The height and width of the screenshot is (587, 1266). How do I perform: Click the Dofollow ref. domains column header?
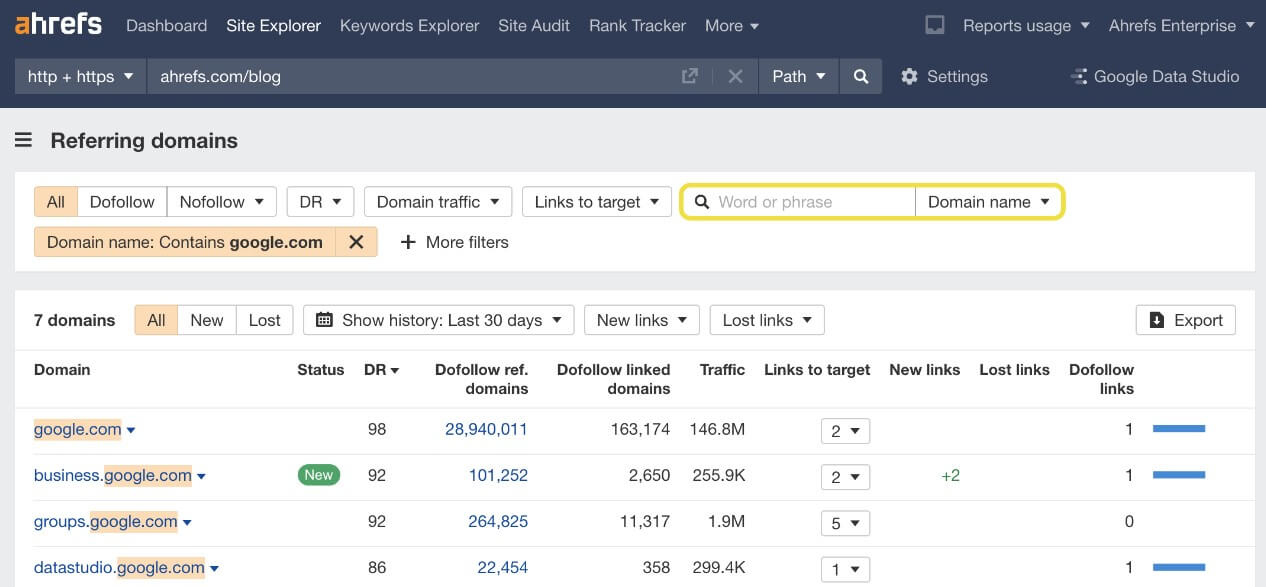point(481,378)
